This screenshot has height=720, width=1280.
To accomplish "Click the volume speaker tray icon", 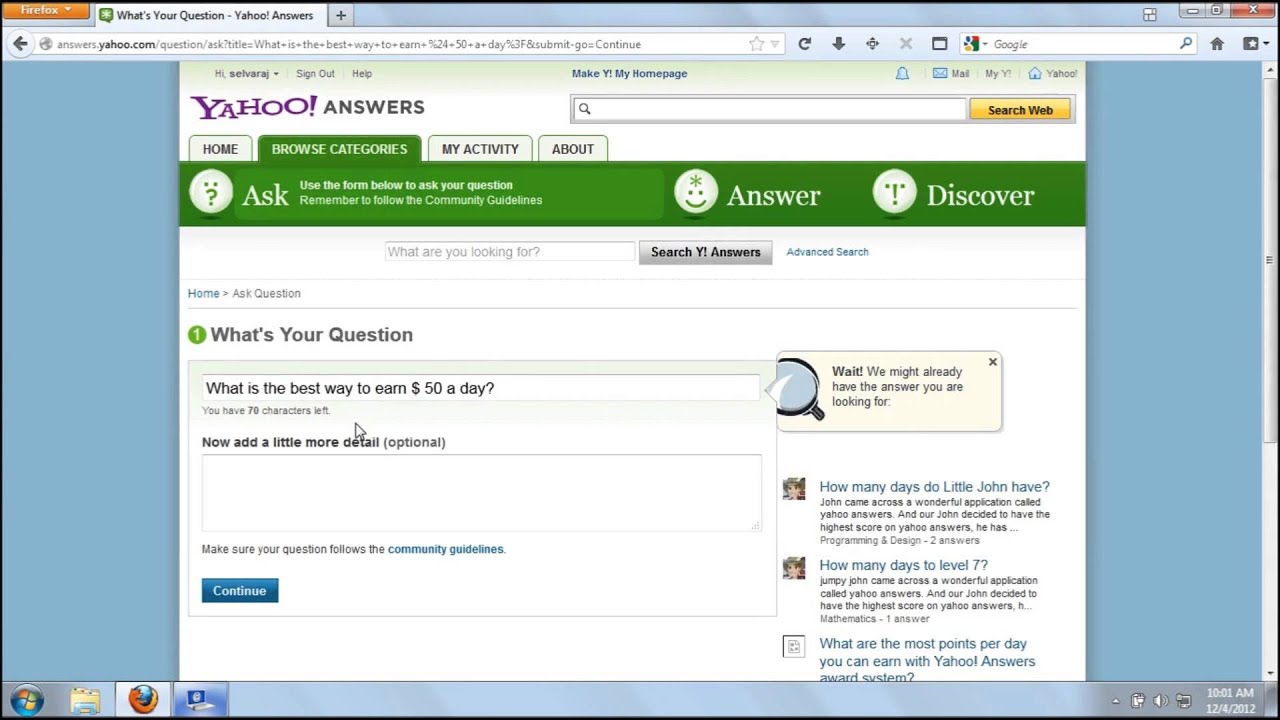I will coord(1160,701).
